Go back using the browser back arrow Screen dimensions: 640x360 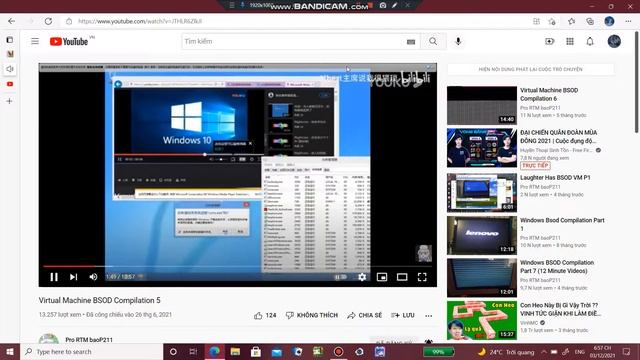11,21
